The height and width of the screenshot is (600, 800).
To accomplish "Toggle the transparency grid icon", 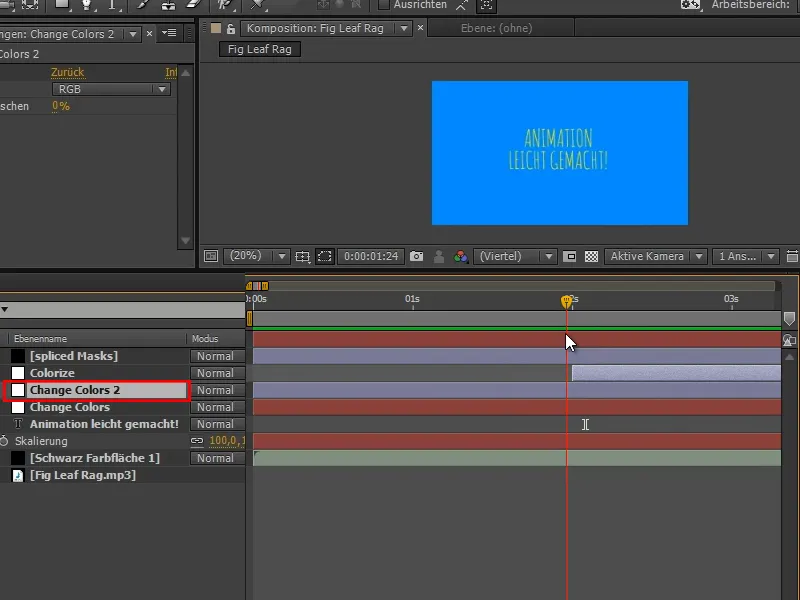I will tap(591, 256).
